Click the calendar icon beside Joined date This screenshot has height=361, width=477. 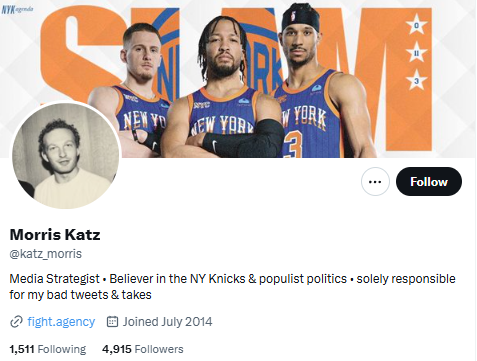coord(112,322)
